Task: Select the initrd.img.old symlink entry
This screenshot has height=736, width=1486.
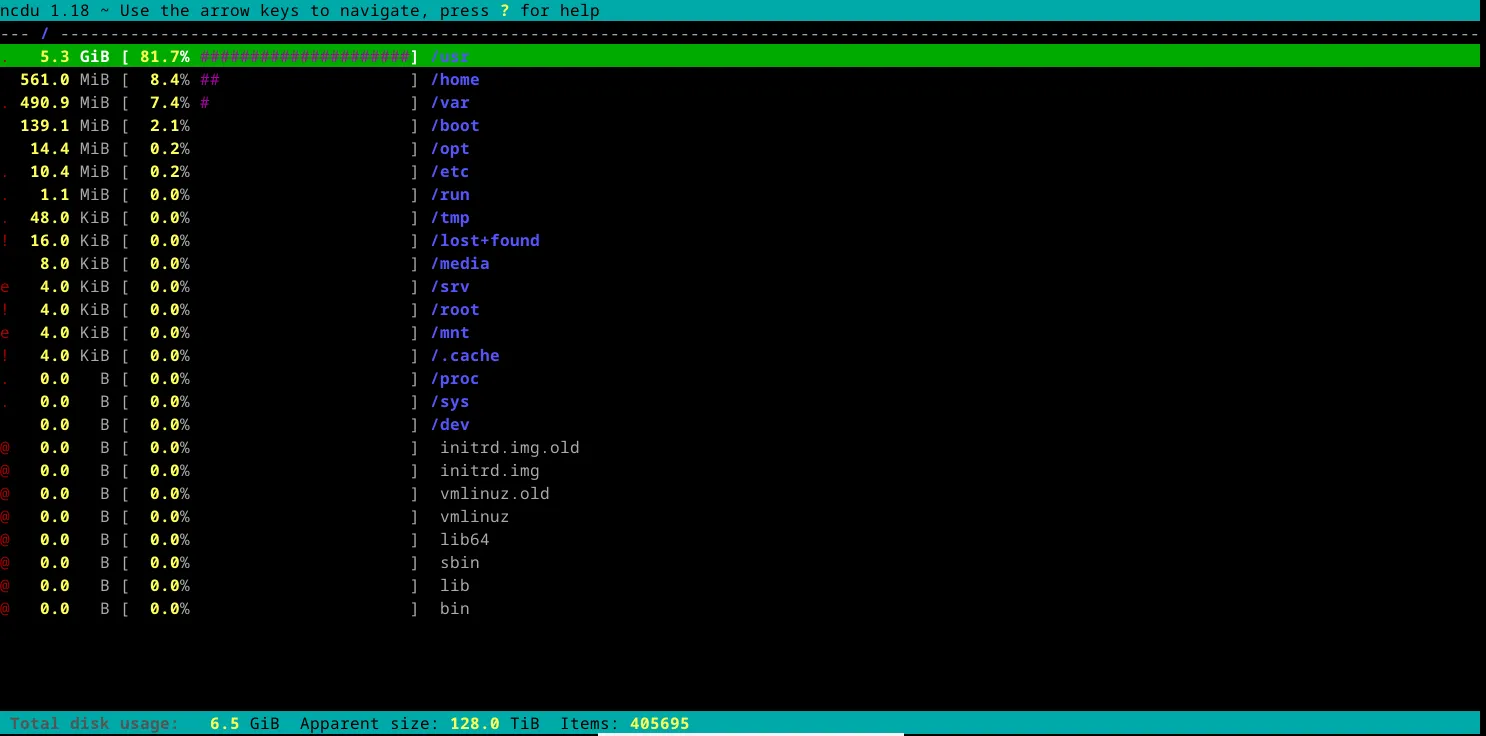Action: pyautogui.click(x=510, y=448)
